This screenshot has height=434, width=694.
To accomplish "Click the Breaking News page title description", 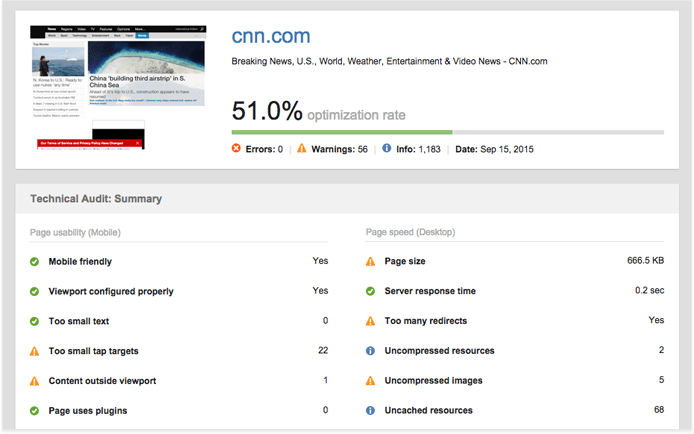I will point(389,61).
